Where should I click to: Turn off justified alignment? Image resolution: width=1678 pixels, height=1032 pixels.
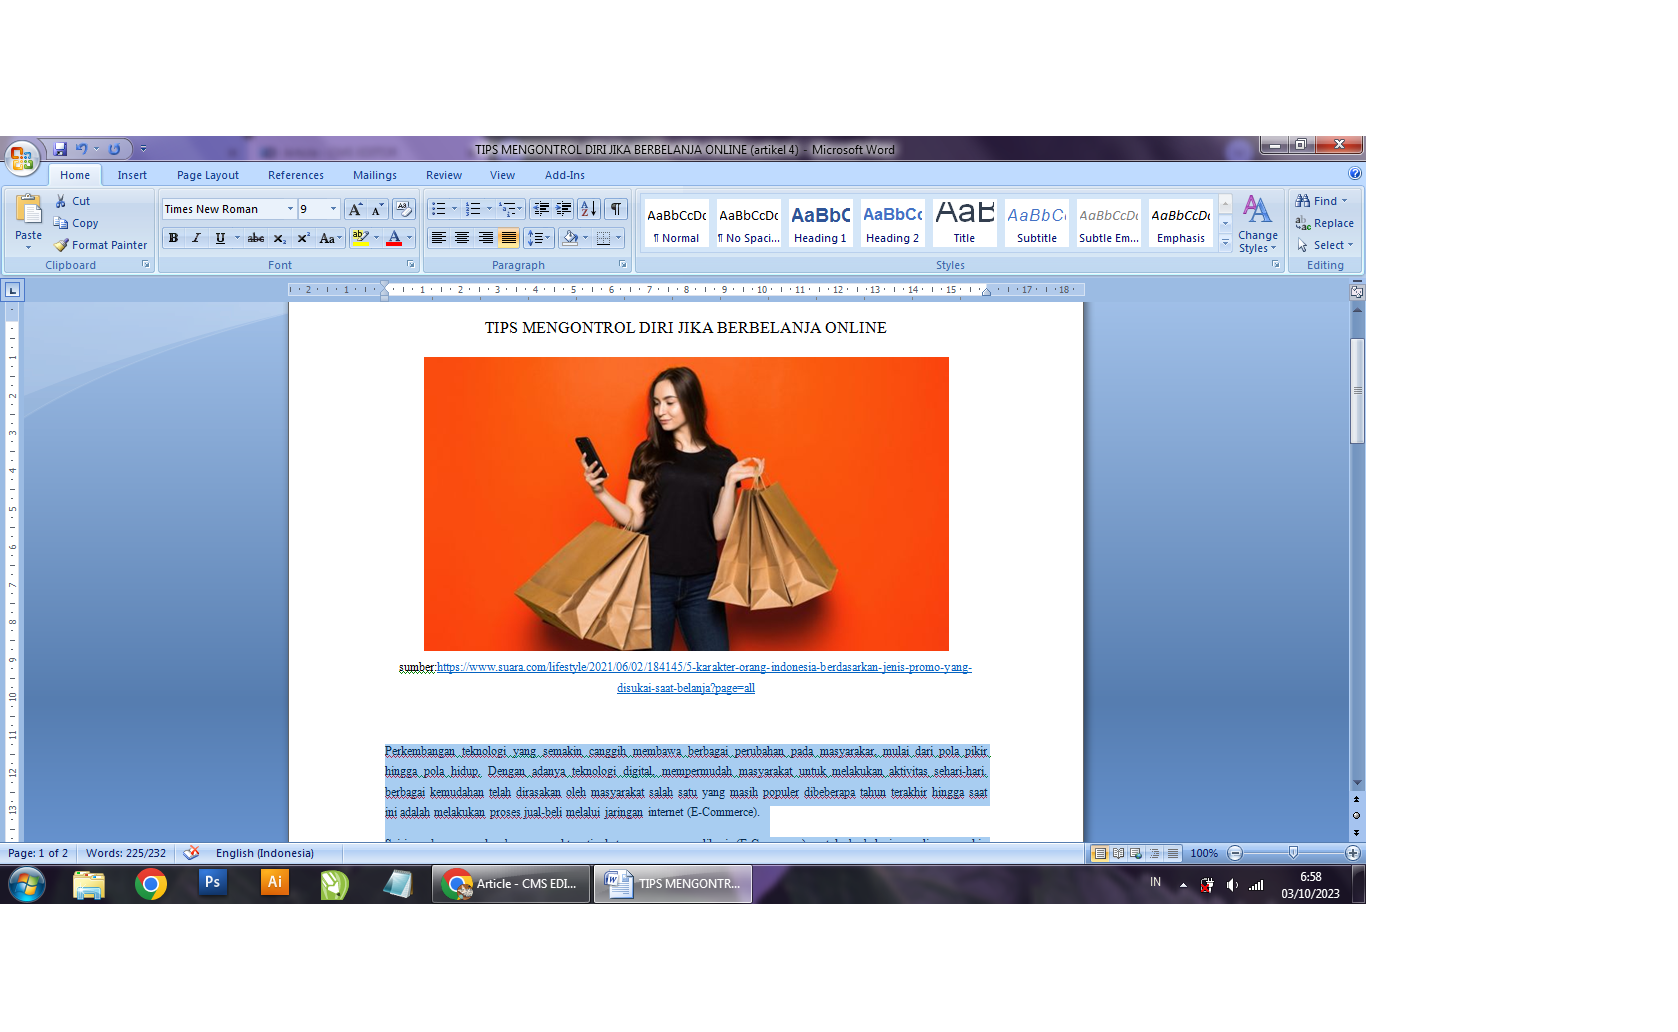click(509, 238)
